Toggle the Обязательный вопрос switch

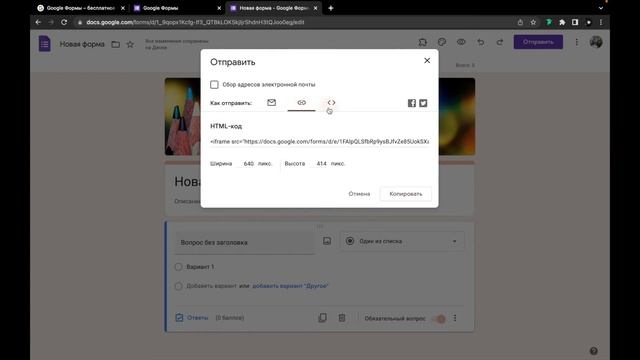click(439, 318)
